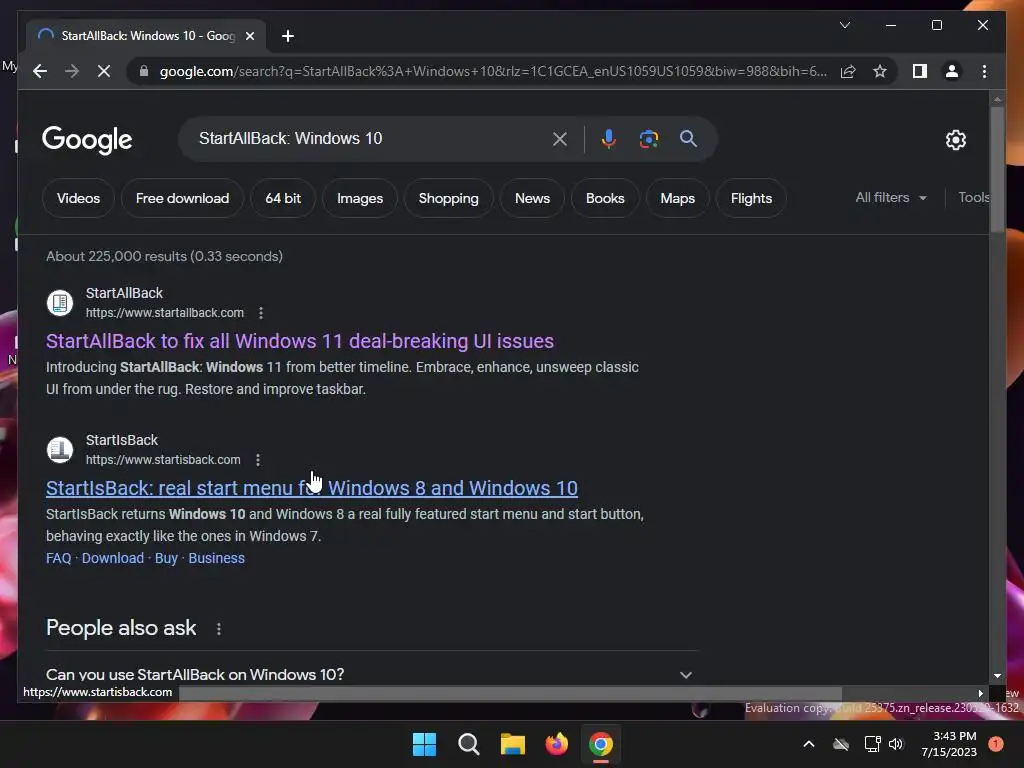Open the volume control in the tray
This screenshot has height=768, width=1024.
click(x=896, y=744)
